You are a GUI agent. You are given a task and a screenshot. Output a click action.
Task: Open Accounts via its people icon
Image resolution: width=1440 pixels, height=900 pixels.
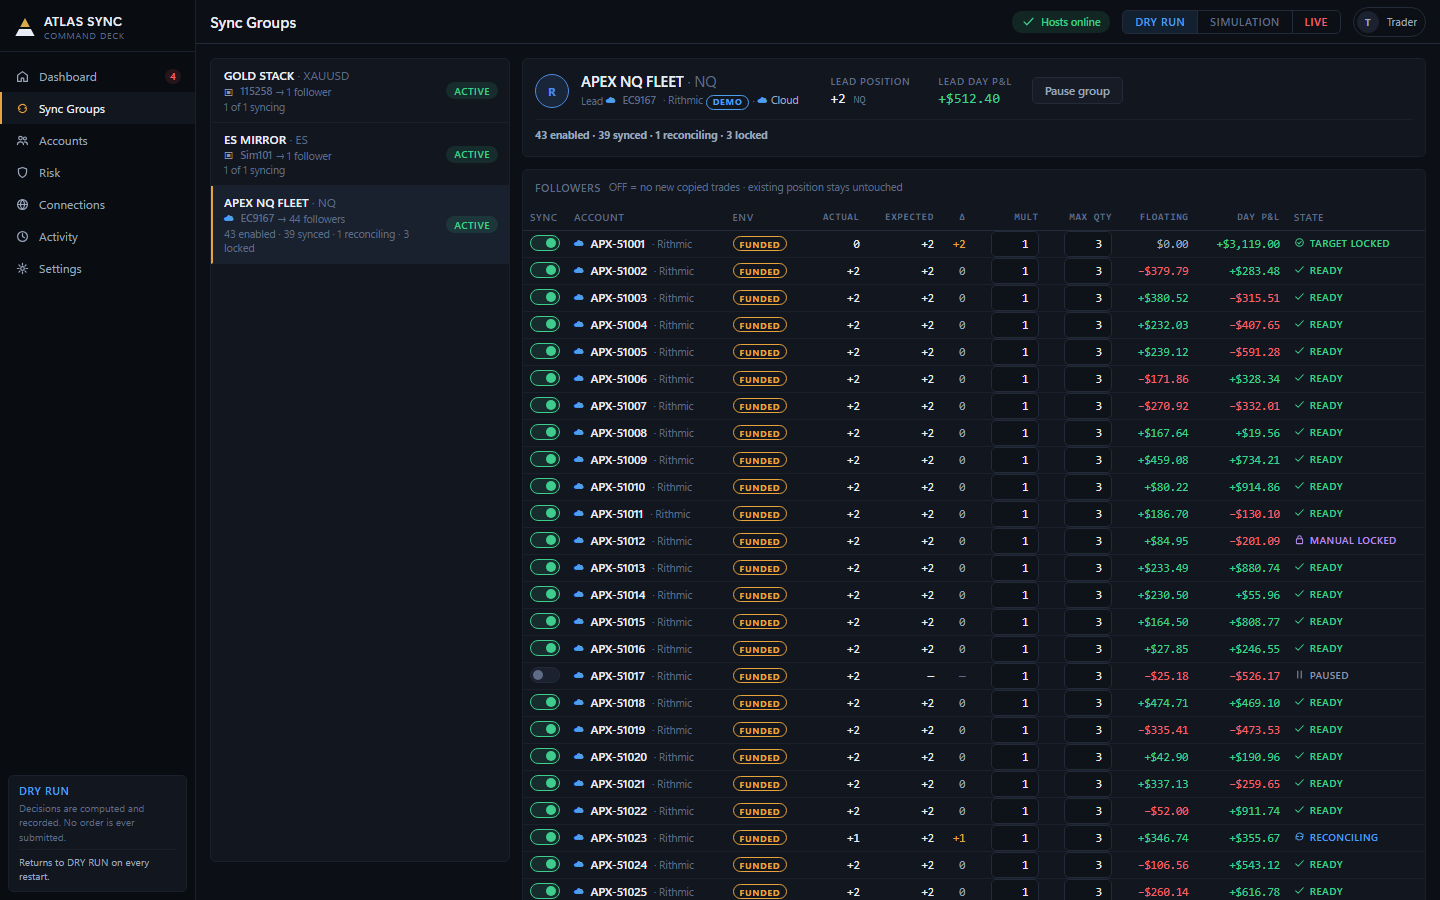[22, 141]
